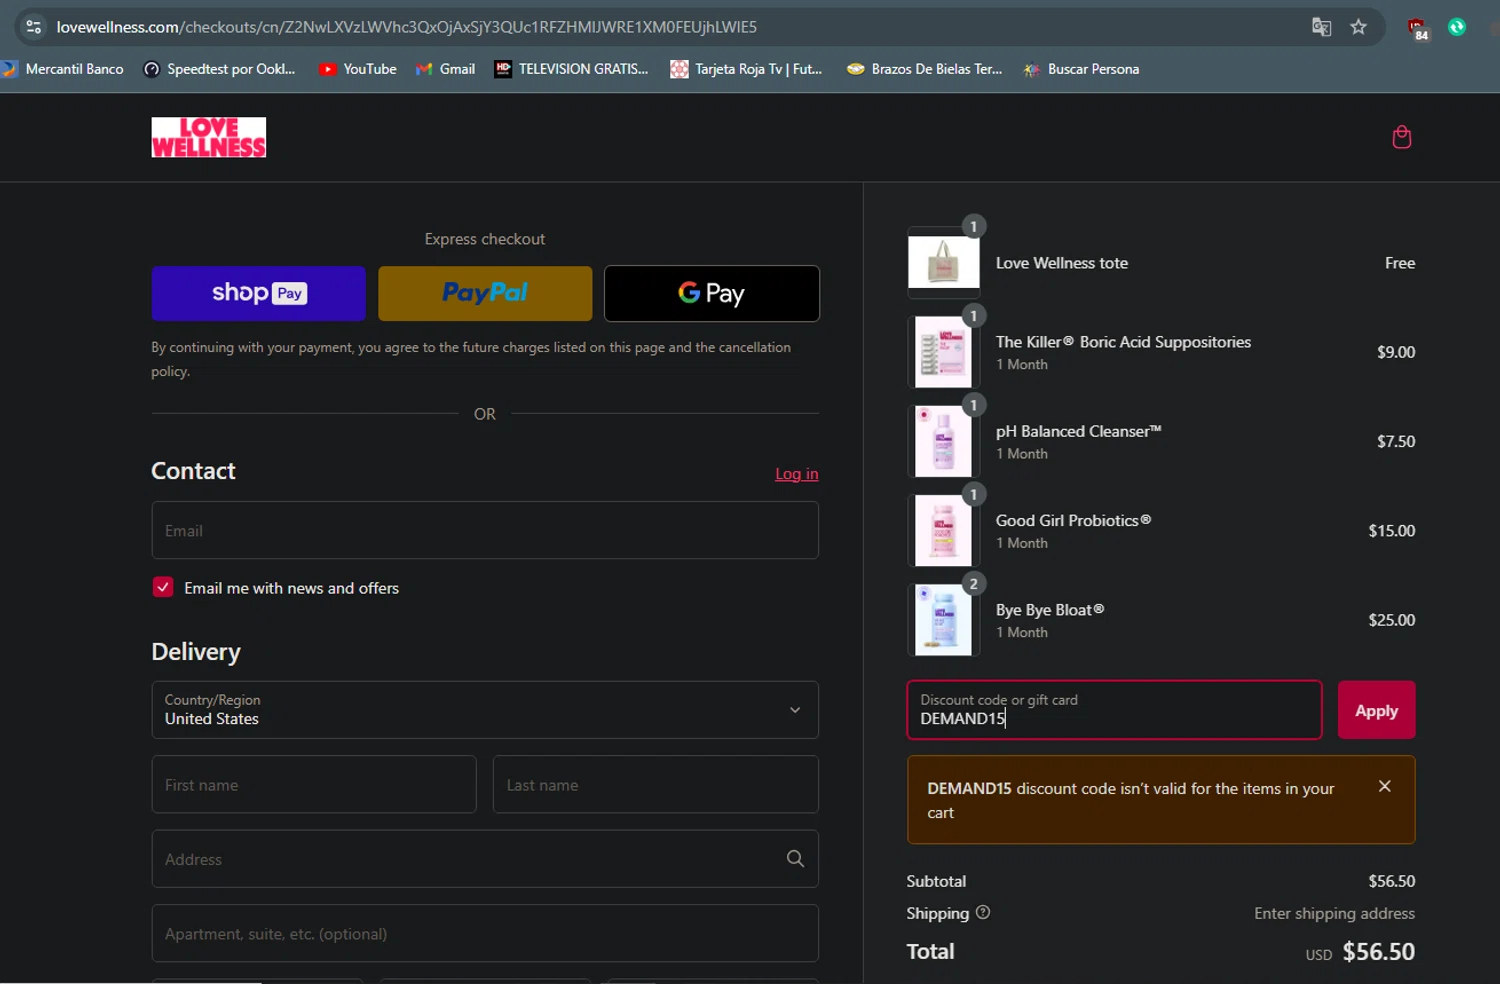
Task: Click the Log in link
Action: tap(796, 474)
